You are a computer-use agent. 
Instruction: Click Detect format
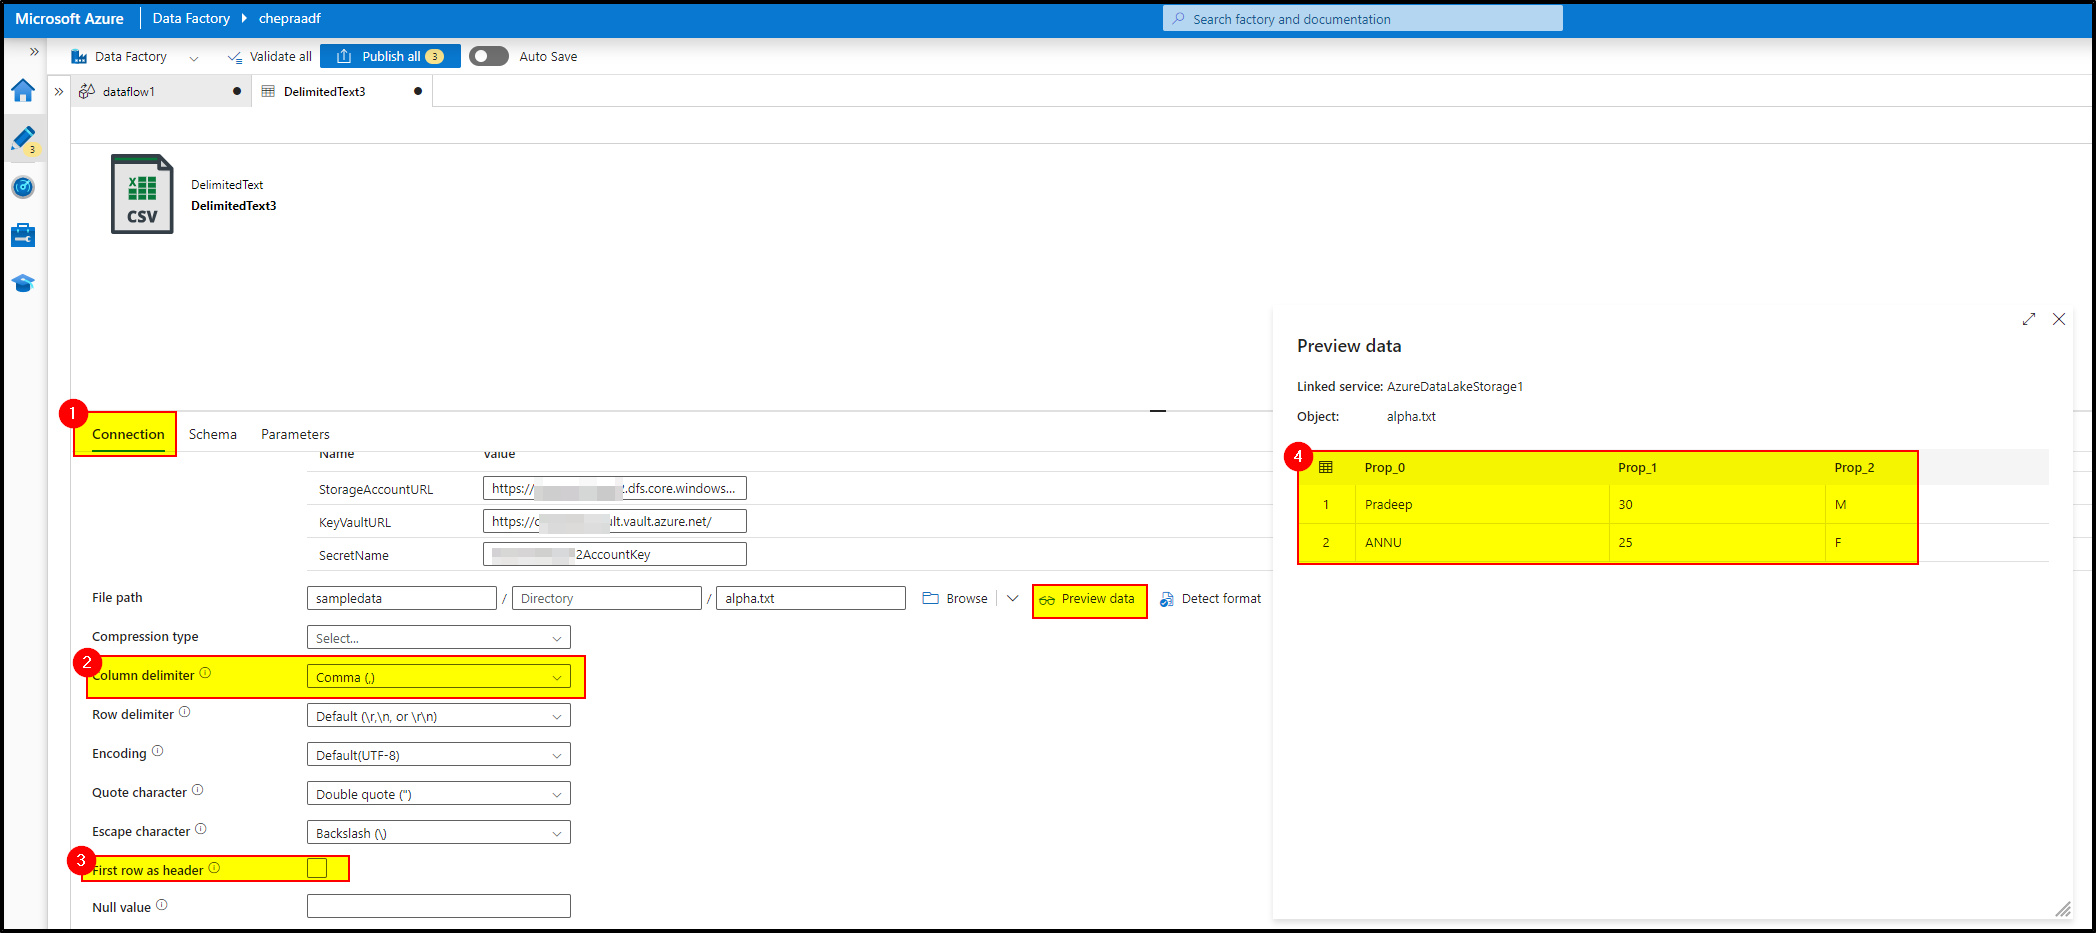[x=1210, y=599]
